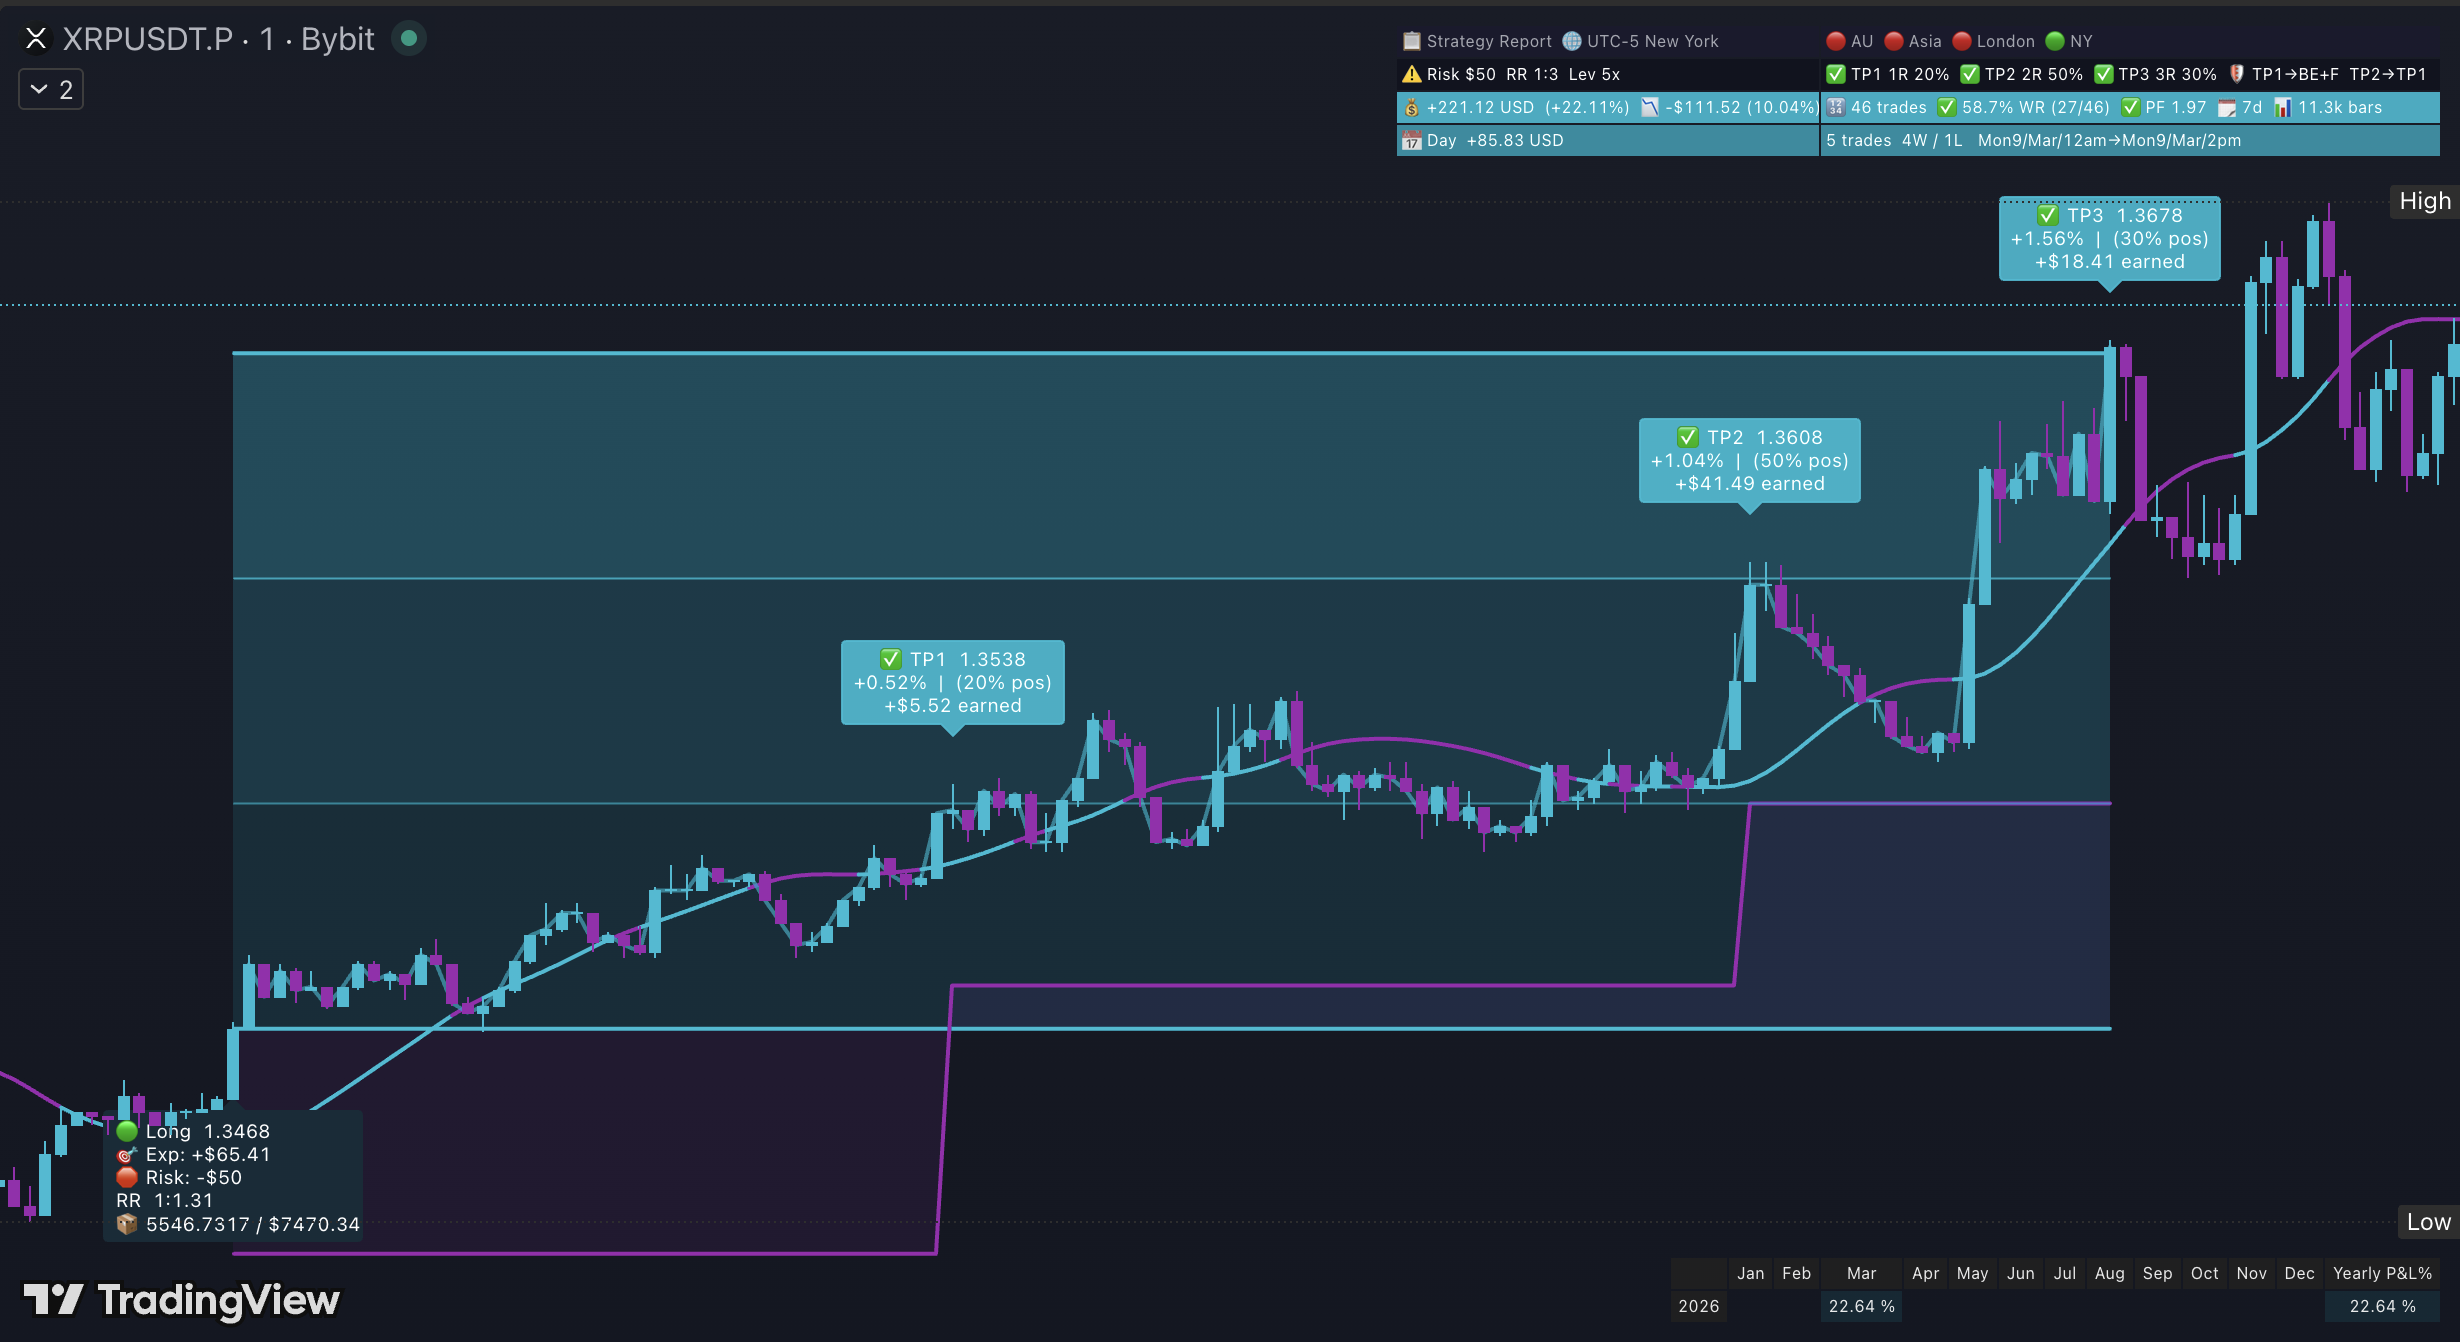Click the TP3 3R 30% green checkbox
Screen dimensions: 2460x1342
(2104, 74)
